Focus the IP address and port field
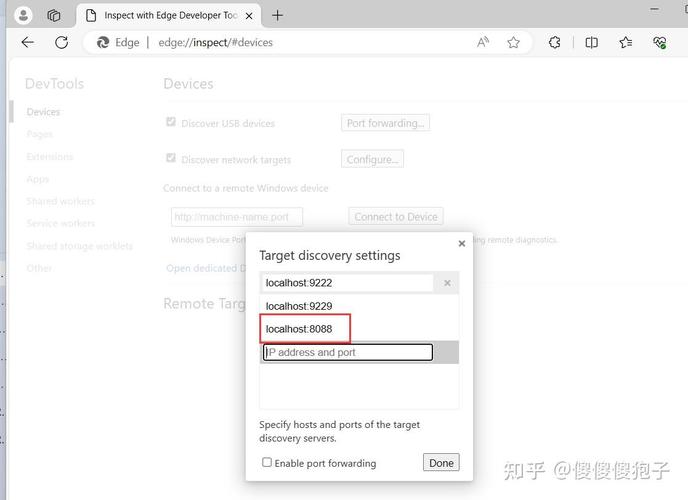Image resolution: width=688 pixels, height=500 pixels. click(348, 352)
